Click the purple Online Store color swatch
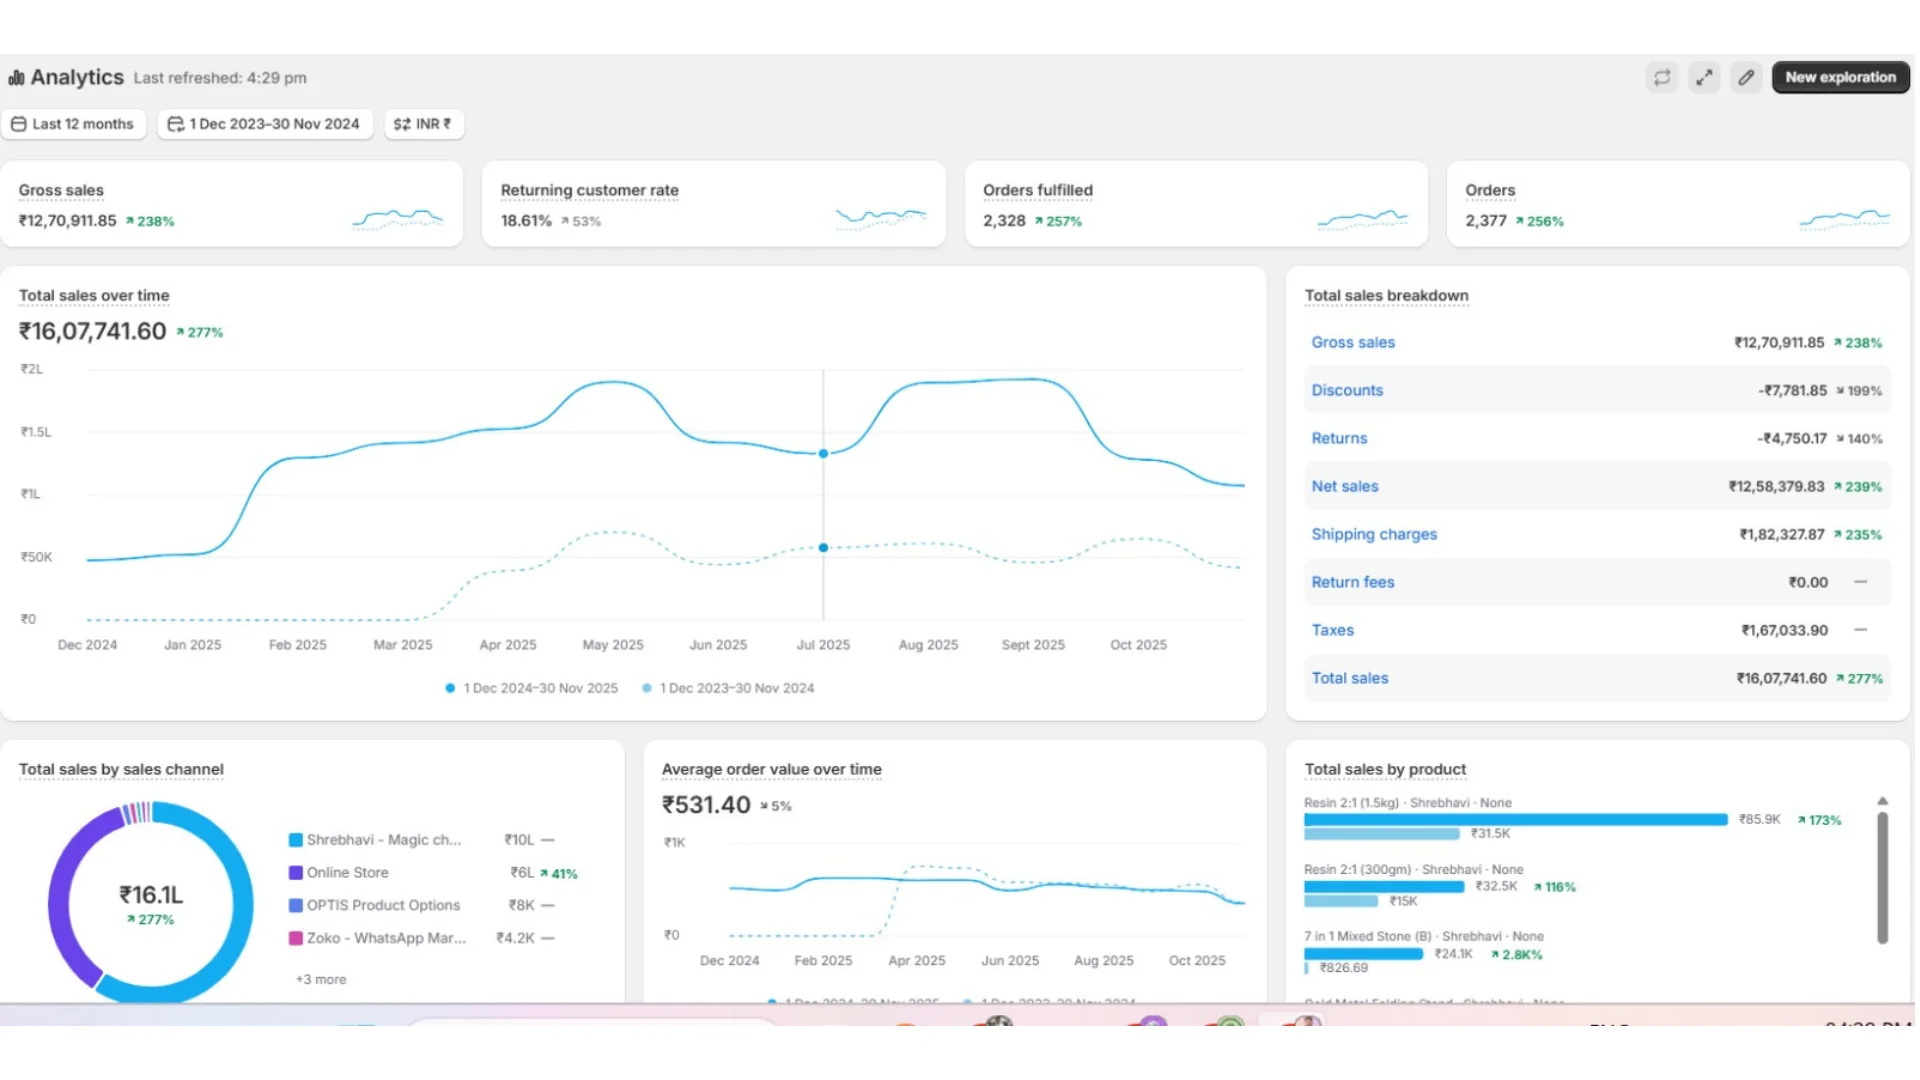 click(x=296, y=872)
